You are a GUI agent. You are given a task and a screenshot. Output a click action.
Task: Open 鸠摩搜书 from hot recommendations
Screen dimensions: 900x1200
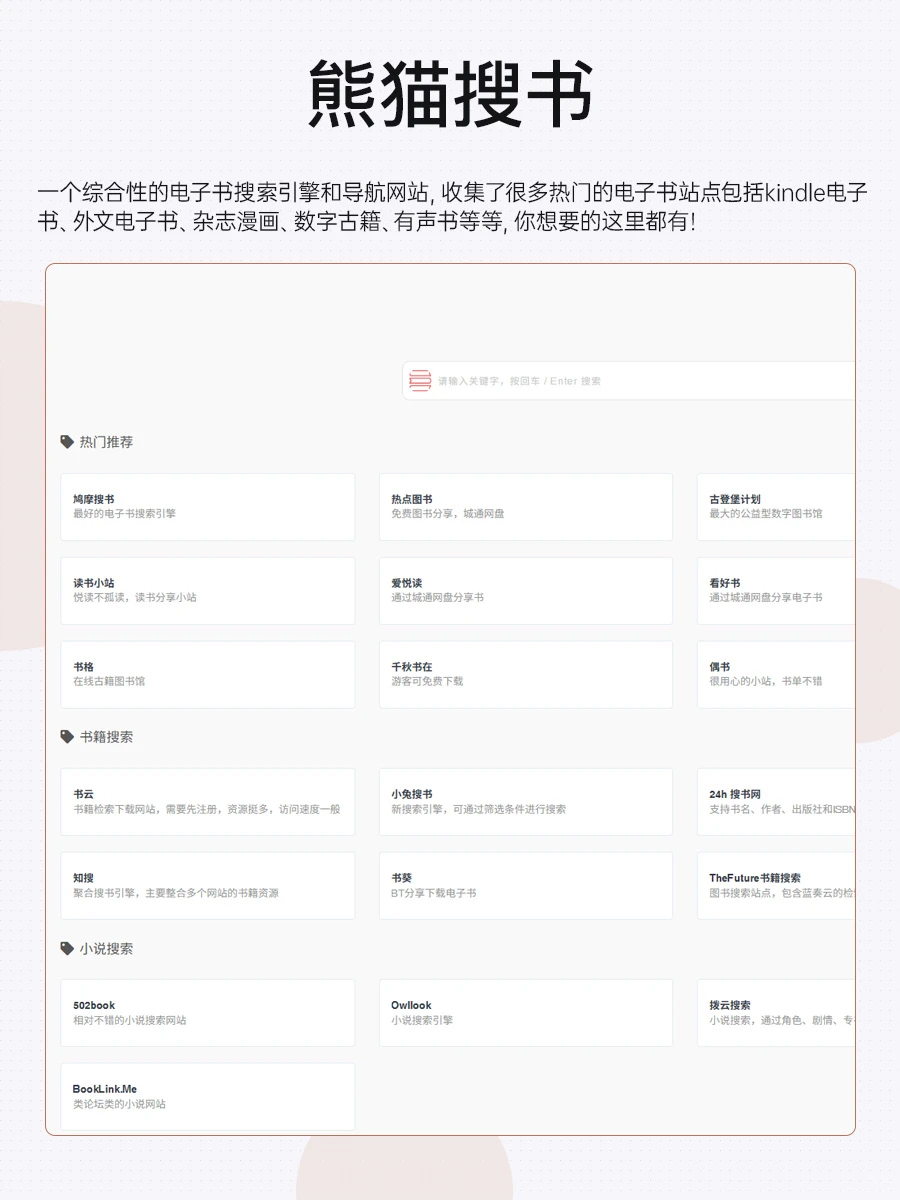coord(208,507)
